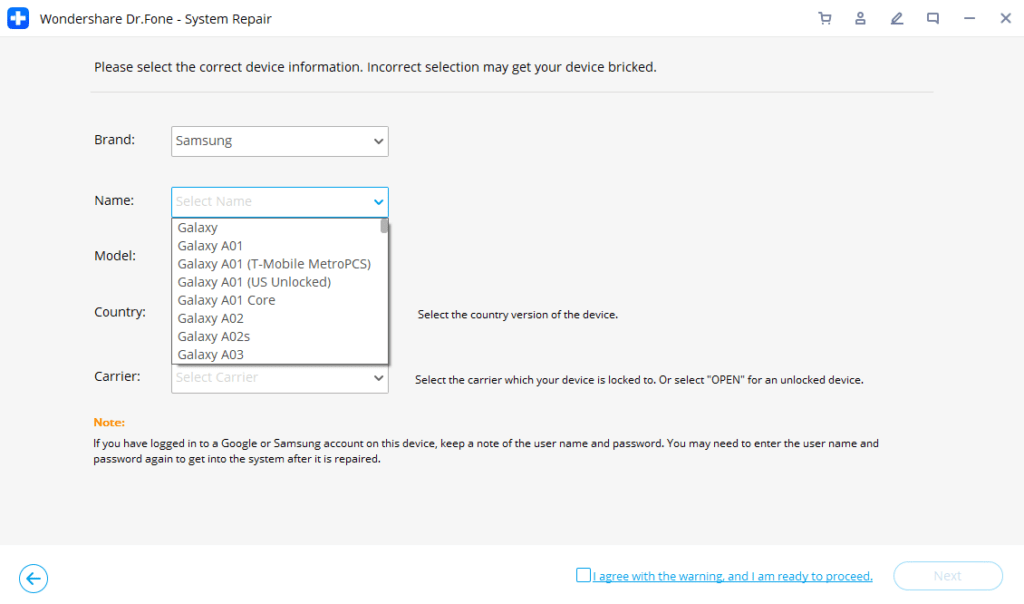Click the Dr.Fone app logo
The image size is (1024, 604).
[18, 19]
